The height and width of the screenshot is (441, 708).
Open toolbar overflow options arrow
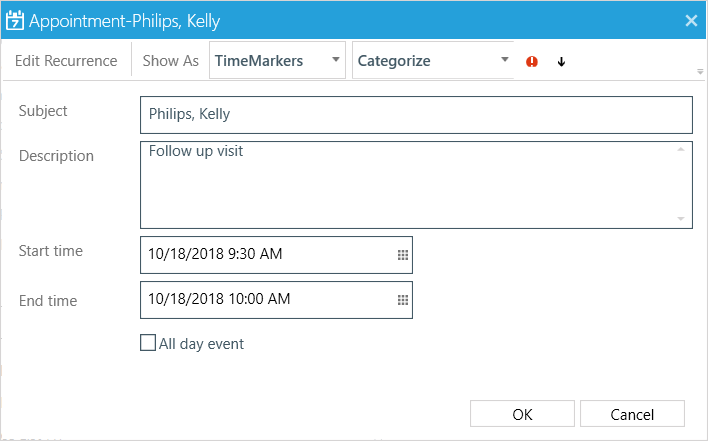[x=700, y=72]
